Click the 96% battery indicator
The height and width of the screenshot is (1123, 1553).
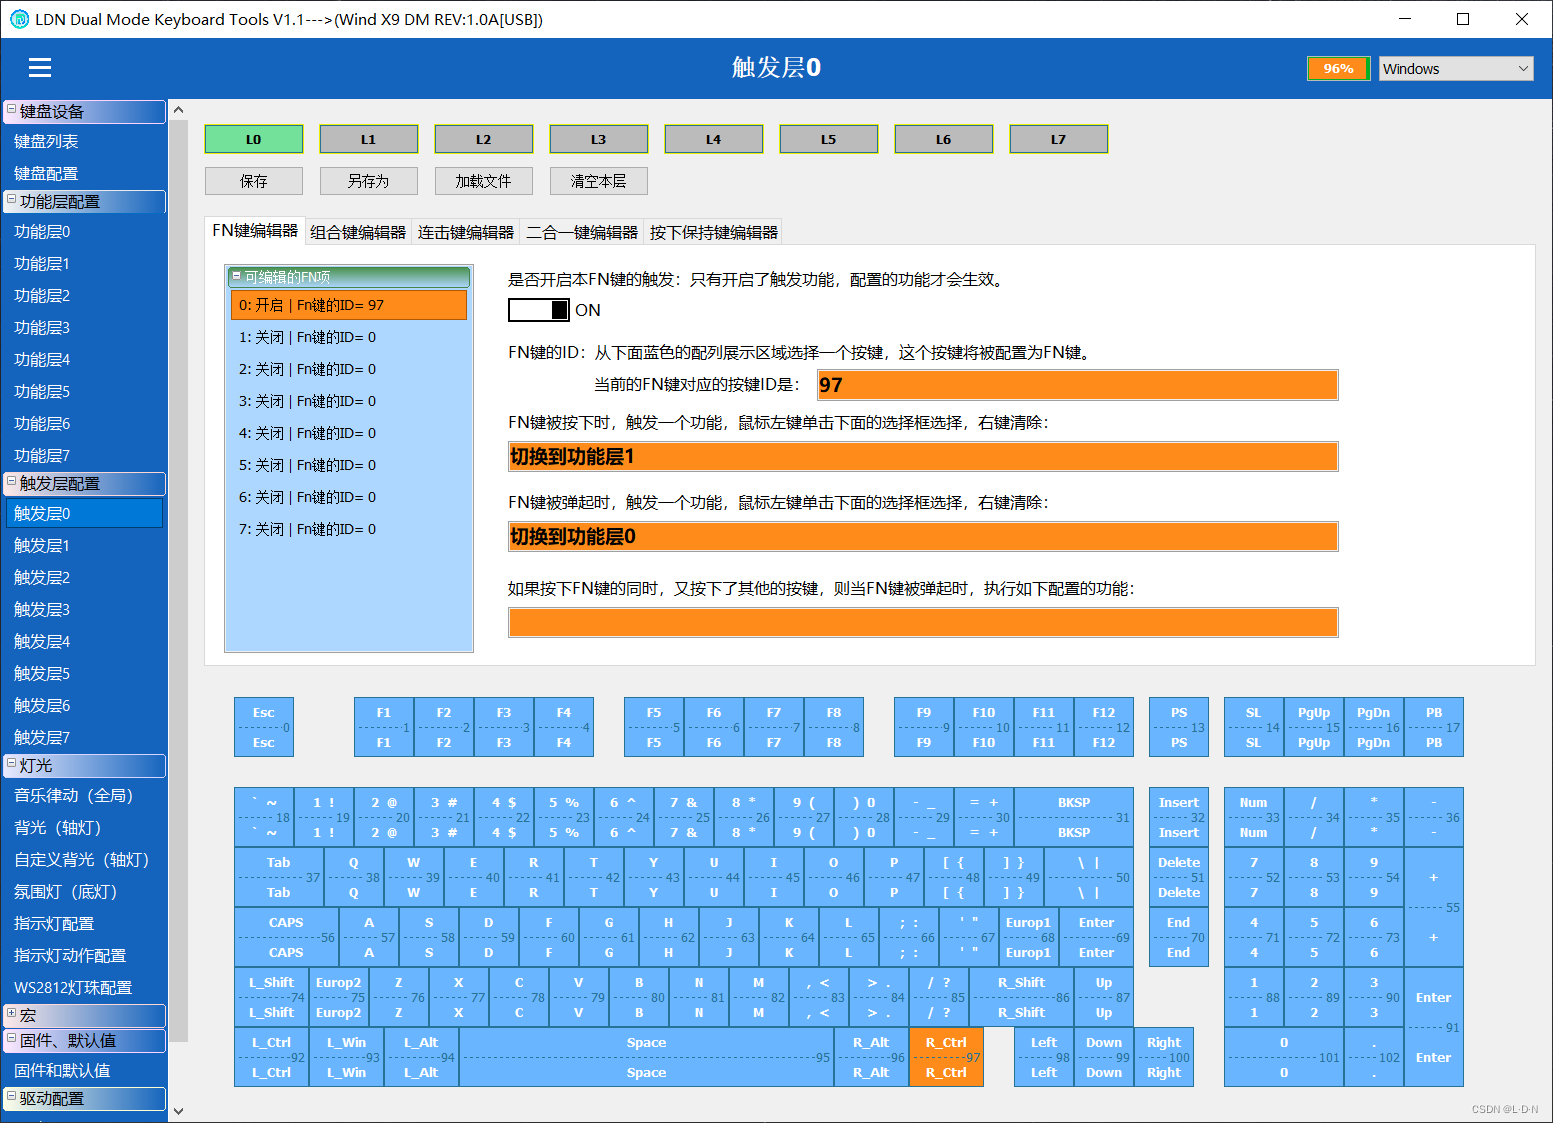(x=1338, y=68)
